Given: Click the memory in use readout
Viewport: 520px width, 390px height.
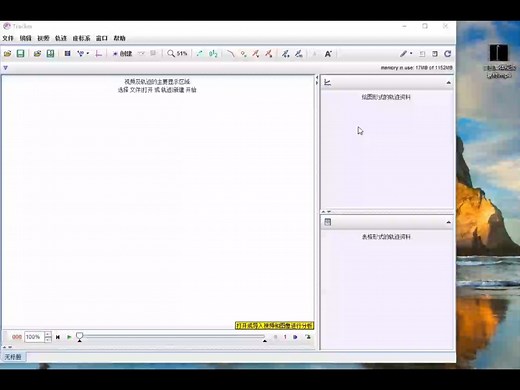Looking at the screenshot, I should tap(417, 68).
